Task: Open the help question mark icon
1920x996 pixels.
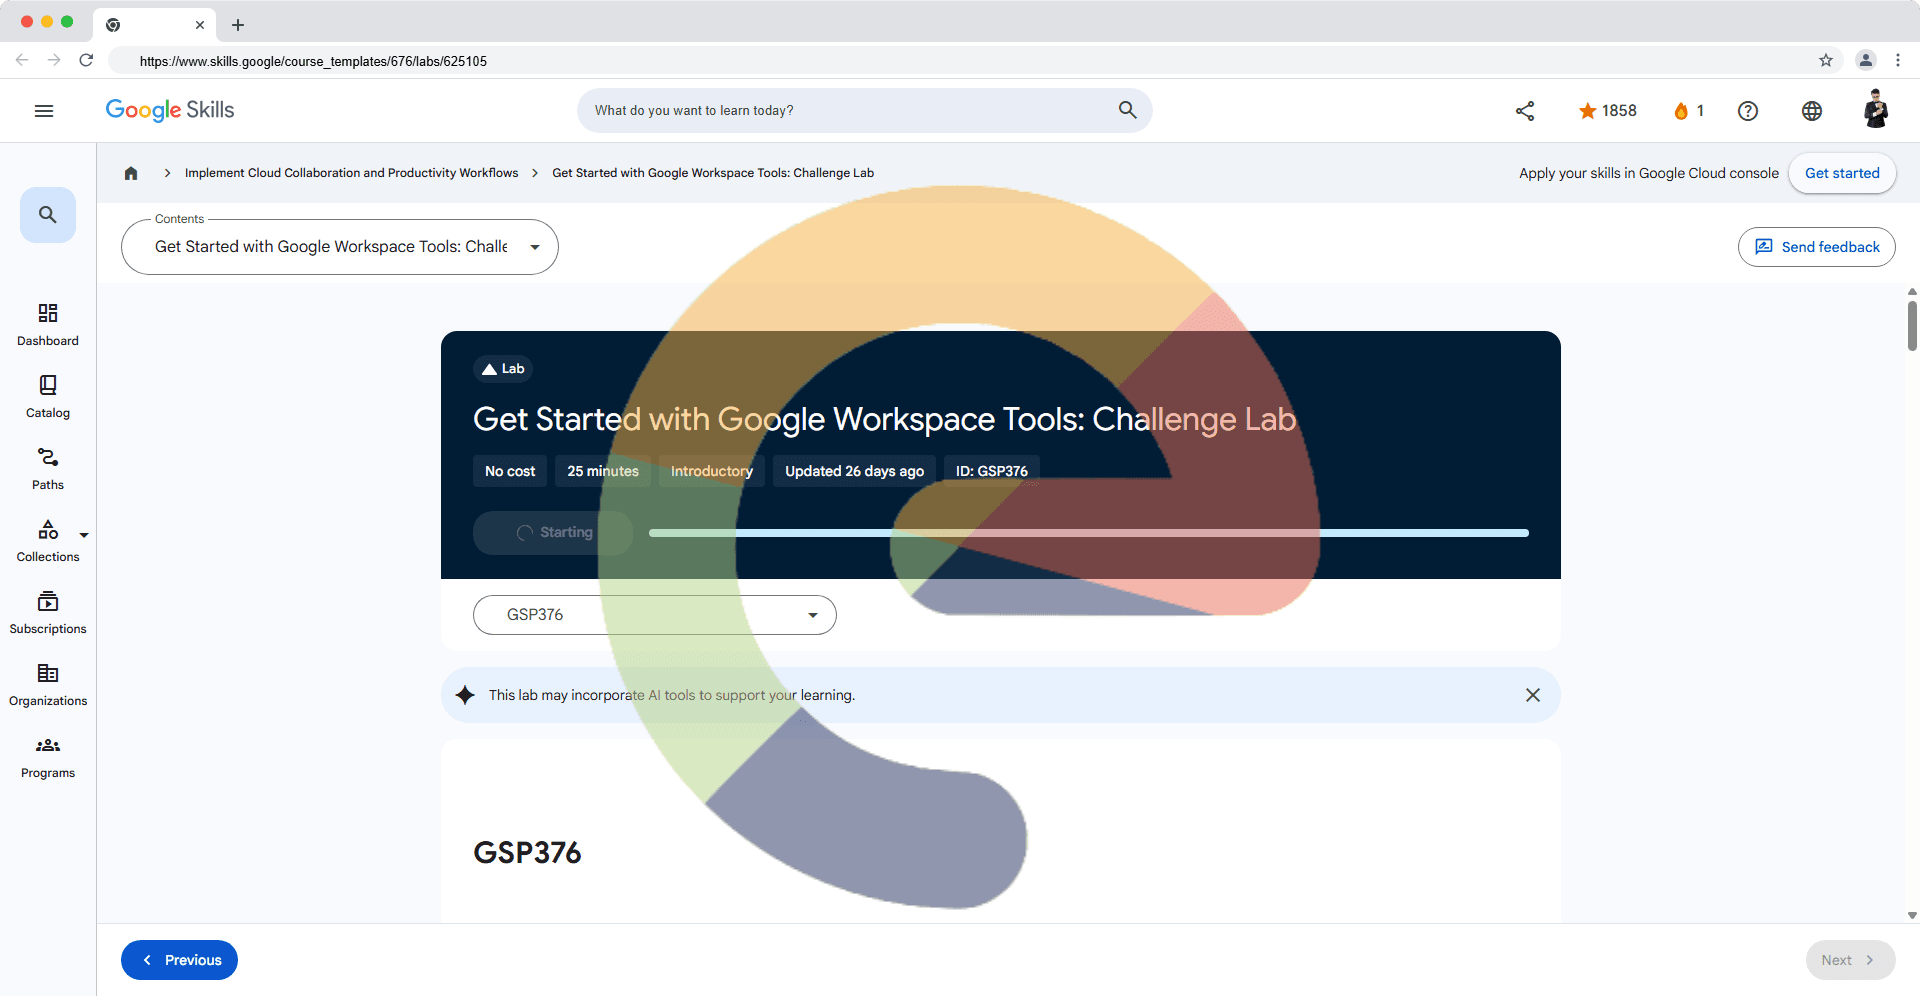Action: [x=1748, y=111]
